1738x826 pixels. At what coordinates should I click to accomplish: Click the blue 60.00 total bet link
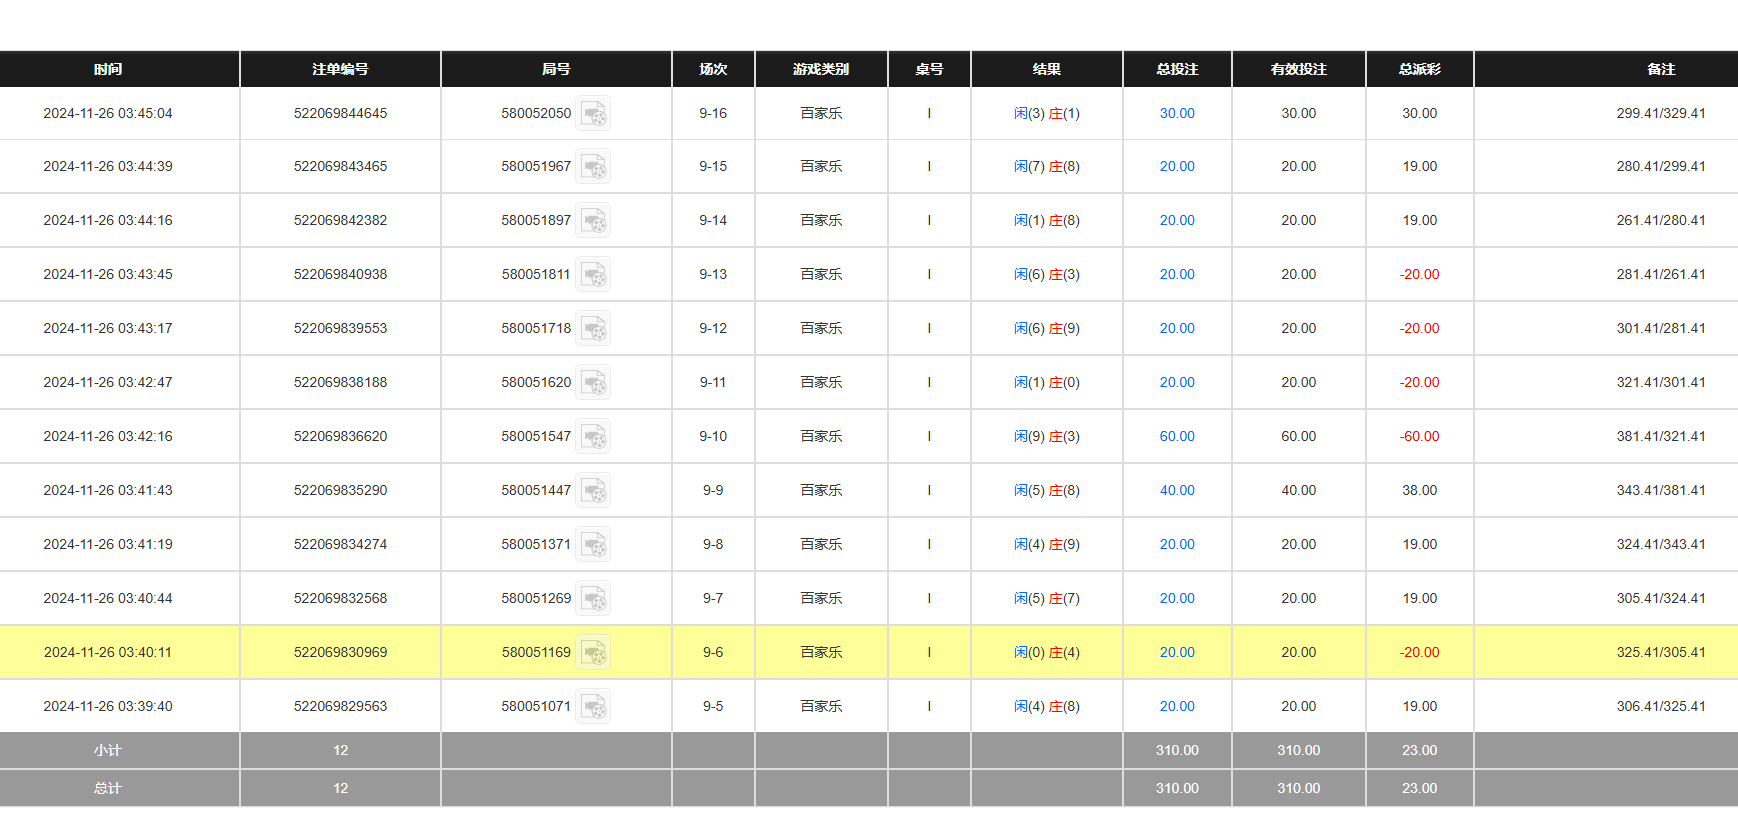point(1177,437)
